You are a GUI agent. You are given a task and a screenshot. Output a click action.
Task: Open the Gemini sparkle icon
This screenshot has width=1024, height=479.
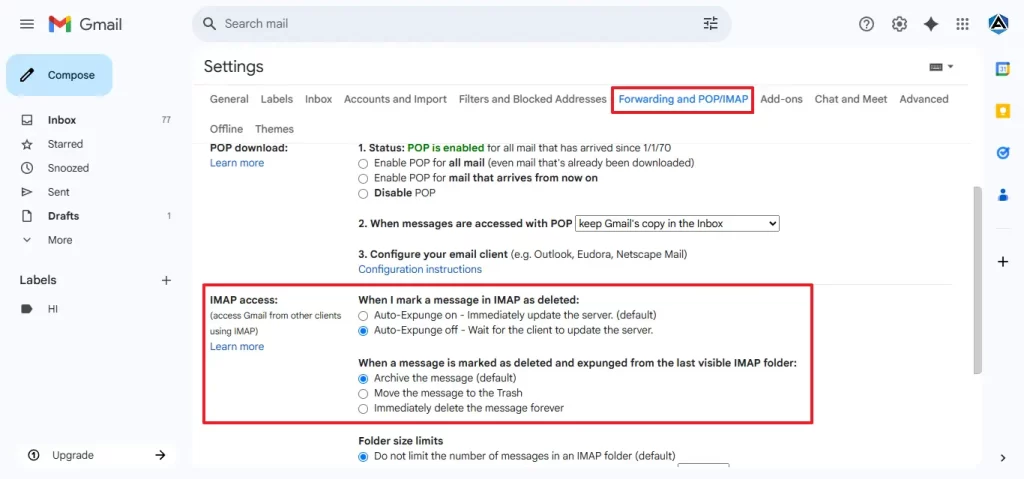pos(931,24)
